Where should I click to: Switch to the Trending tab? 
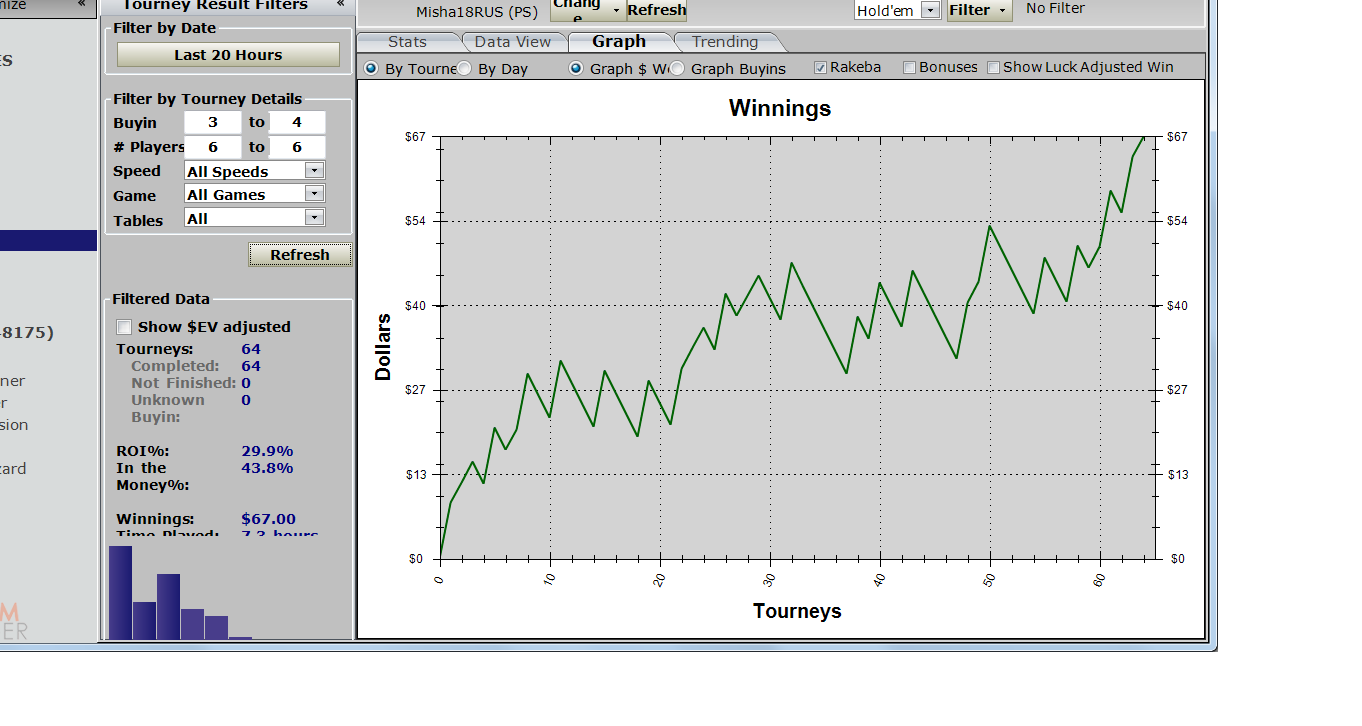(x=724, y=42)
